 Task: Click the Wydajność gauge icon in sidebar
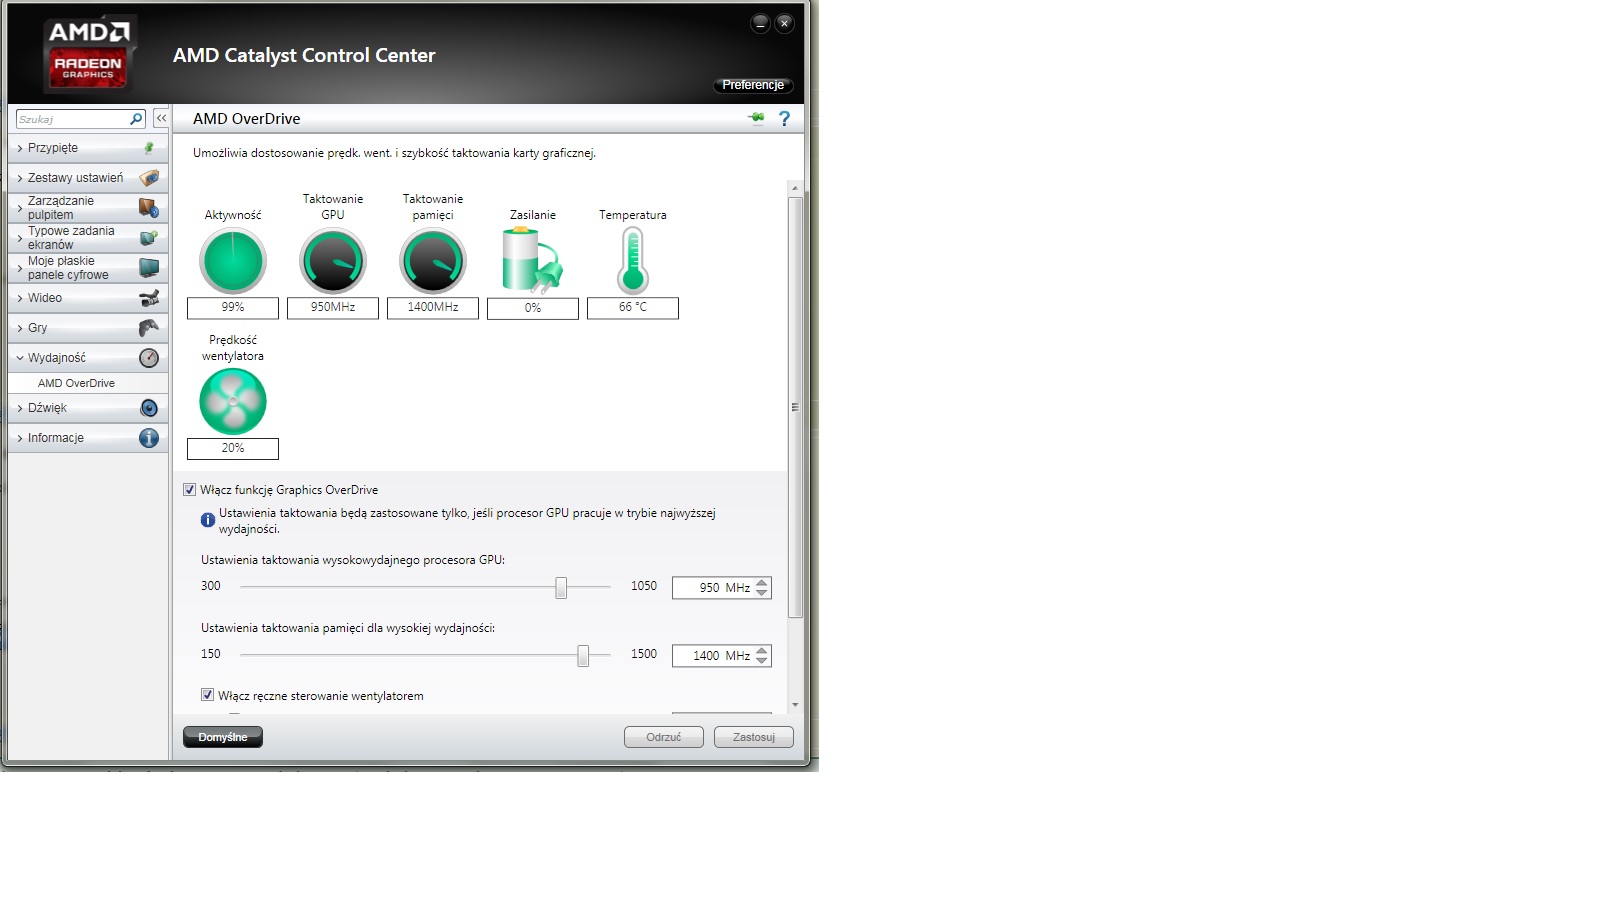(x=149, y=358)
